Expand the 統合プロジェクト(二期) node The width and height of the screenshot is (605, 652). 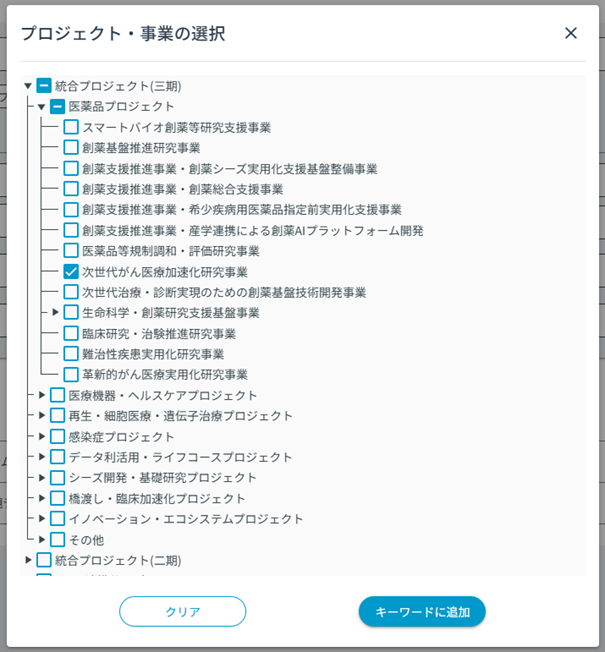tap(28, 560)
